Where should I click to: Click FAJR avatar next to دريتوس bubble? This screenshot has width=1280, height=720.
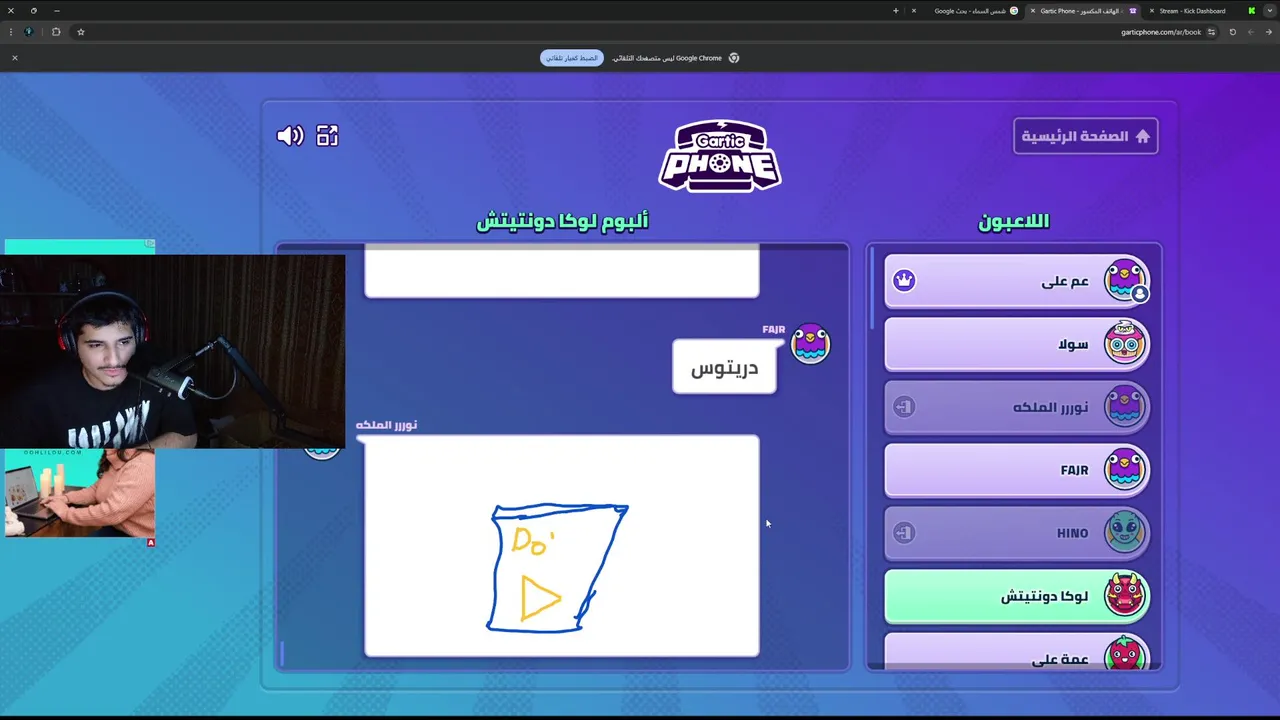[810, 344]
